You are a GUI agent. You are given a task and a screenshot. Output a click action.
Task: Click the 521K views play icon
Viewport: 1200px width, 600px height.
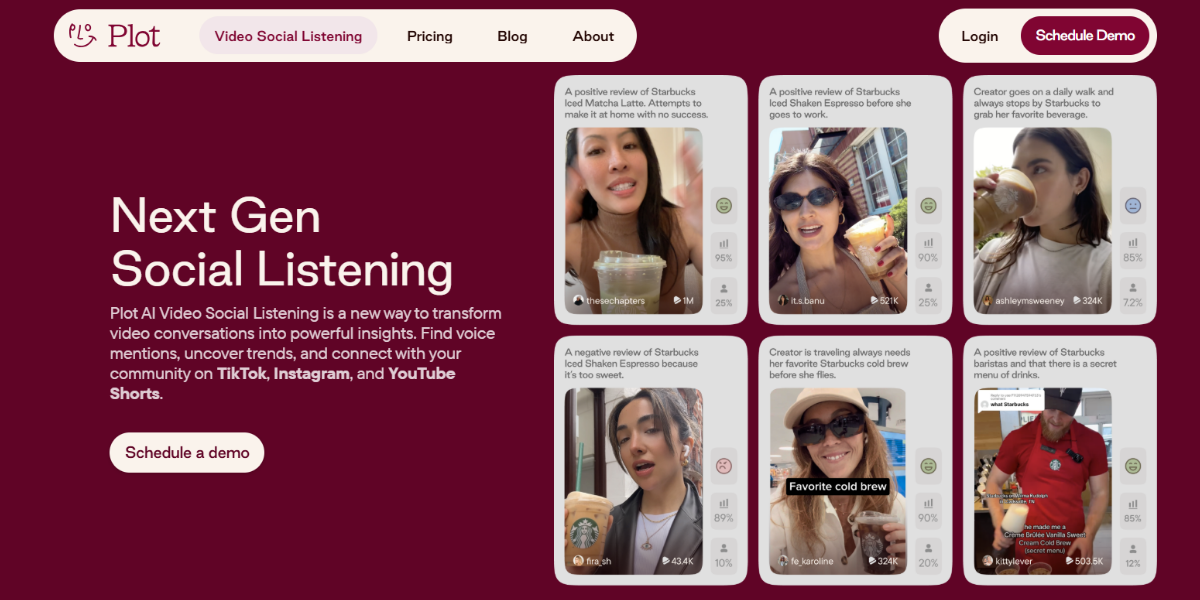tap(875, 300)
